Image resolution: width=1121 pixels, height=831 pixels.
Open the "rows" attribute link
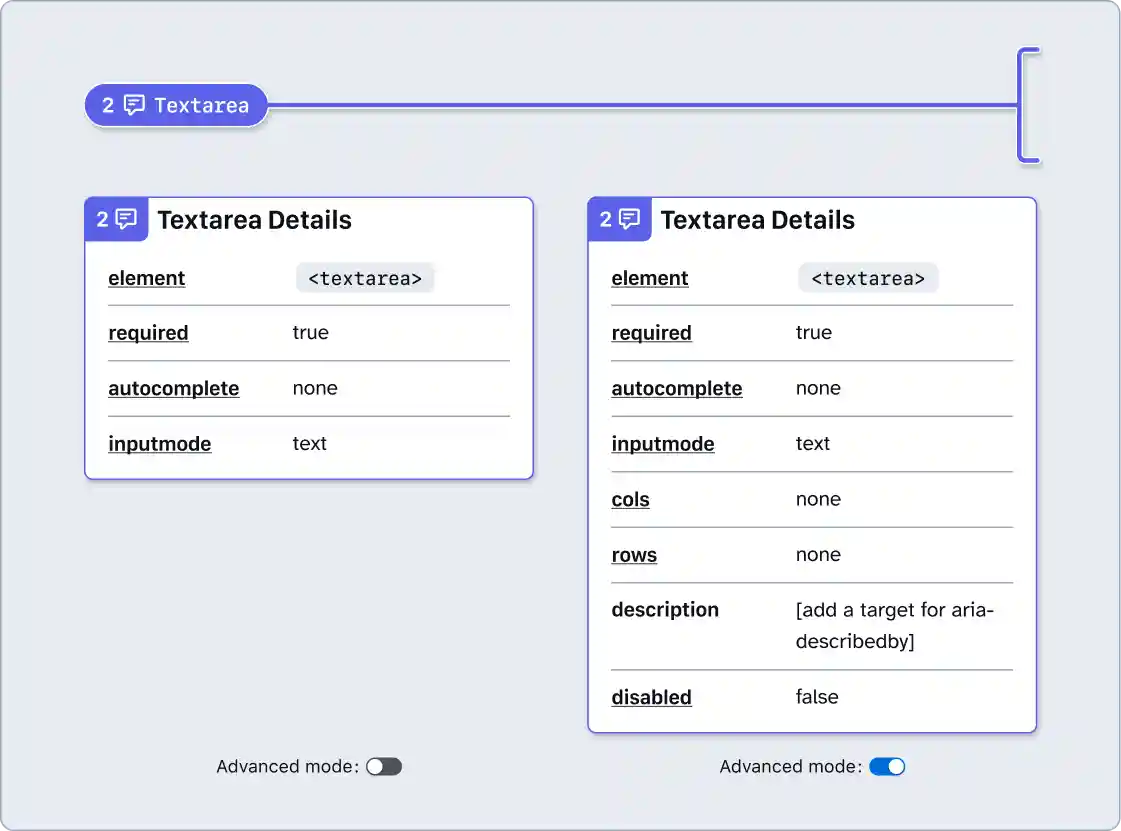tap(634, 555)
